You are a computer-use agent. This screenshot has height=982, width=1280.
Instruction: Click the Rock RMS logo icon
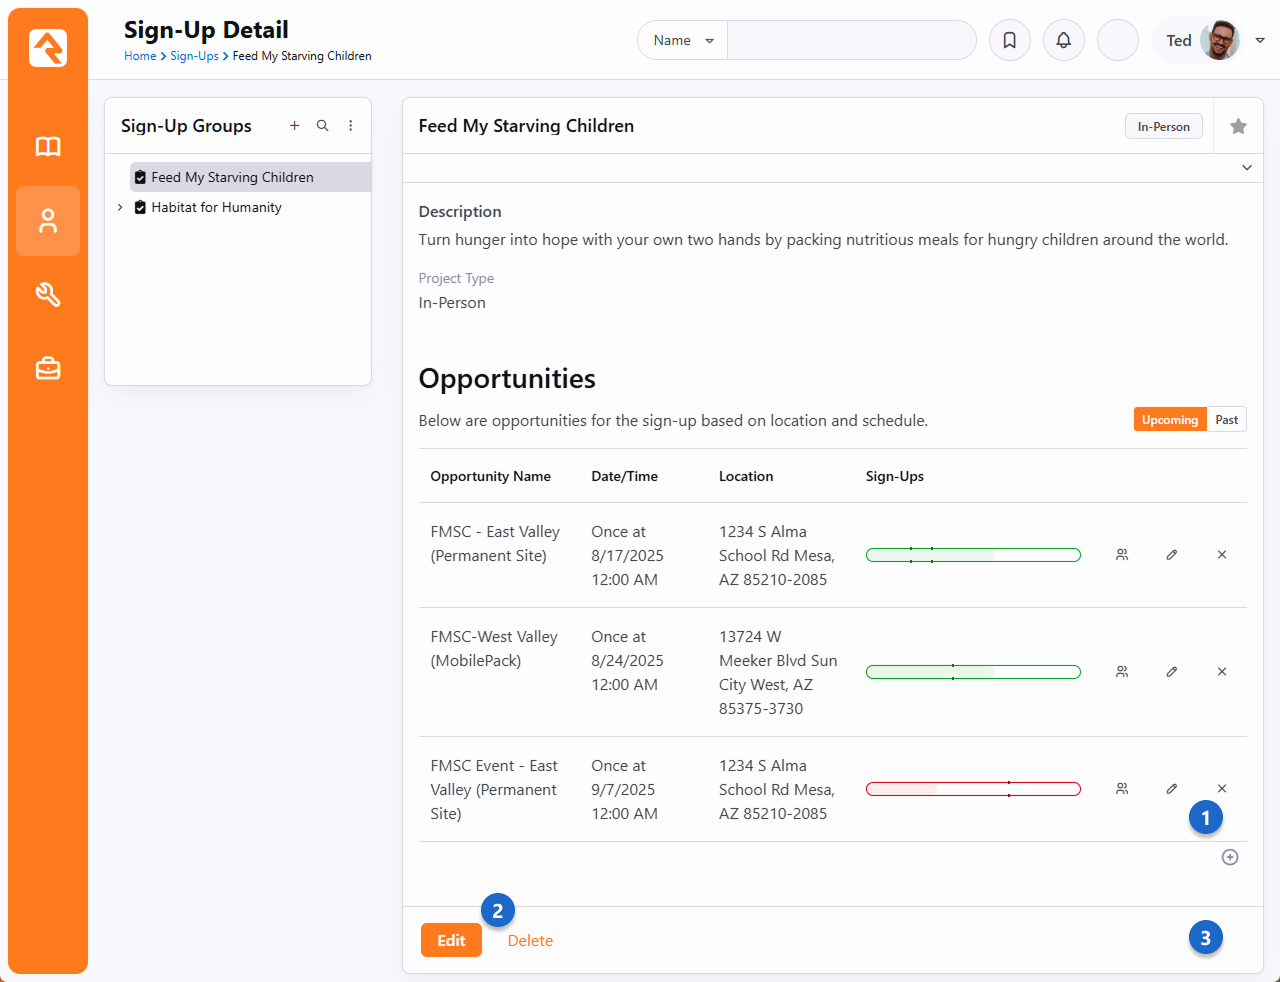pyautogui.click(x=48, y=48)
